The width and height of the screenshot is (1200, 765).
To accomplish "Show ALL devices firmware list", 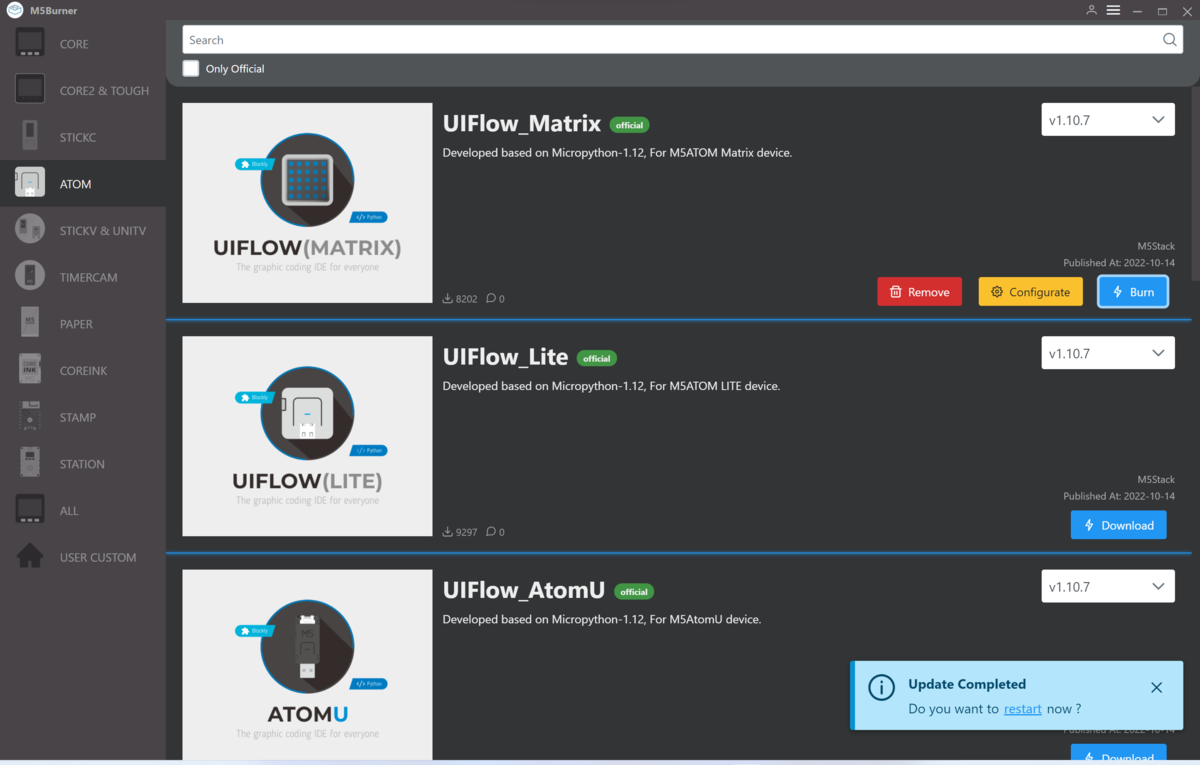I will [x=83, y=510].
